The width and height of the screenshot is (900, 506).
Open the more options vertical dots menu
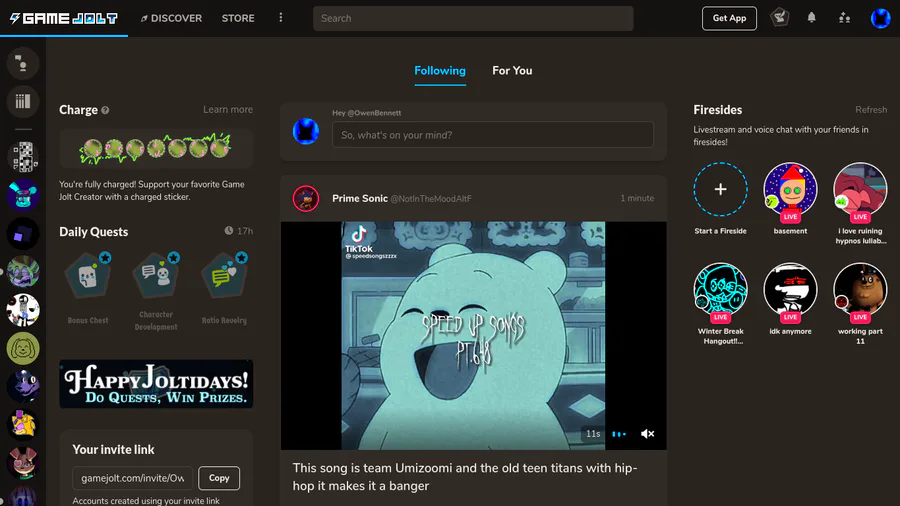pos(281,18)
